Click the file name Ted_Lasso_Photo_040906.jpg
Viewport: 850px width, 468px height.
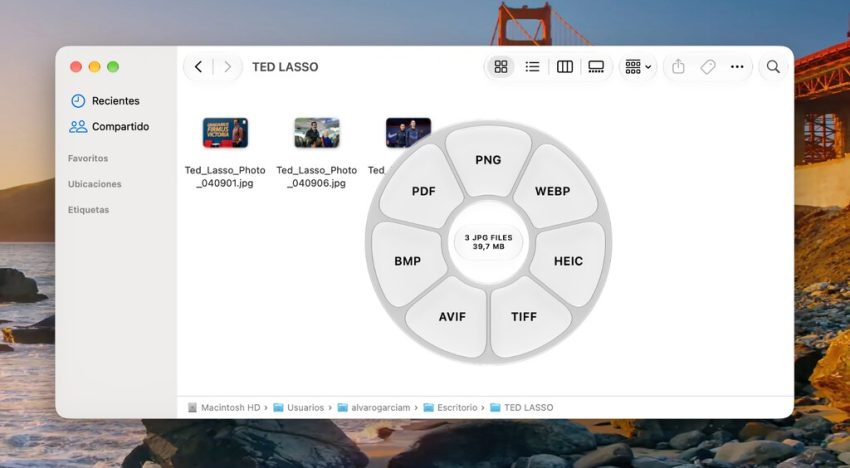pyautogui.click(x=317, y=176)
